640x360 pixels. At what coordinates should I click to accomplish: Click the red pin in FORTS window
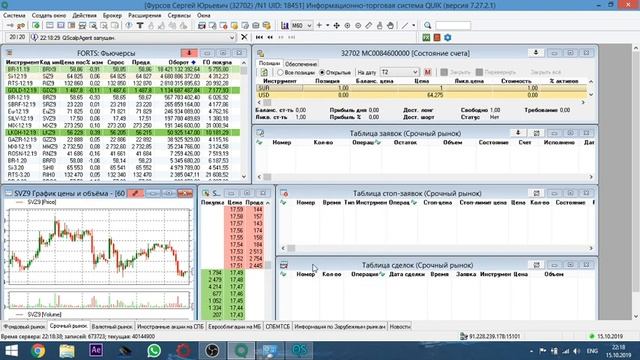189,53
